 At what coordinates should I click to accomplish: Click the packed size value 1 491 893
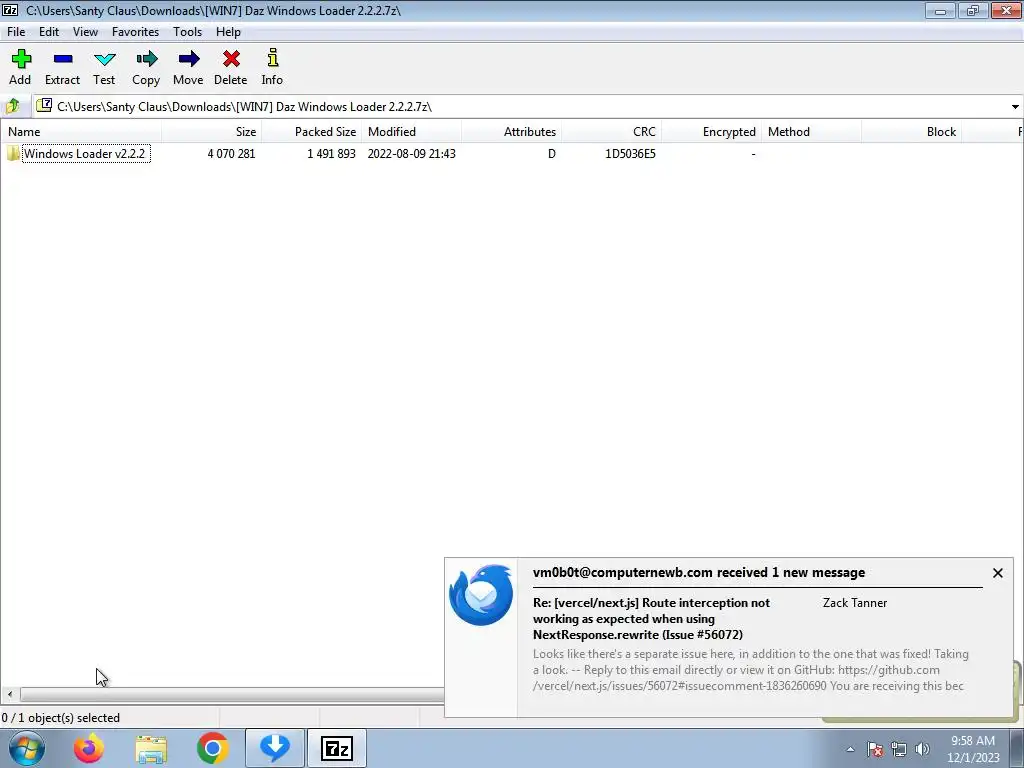[x=331, y=153]
